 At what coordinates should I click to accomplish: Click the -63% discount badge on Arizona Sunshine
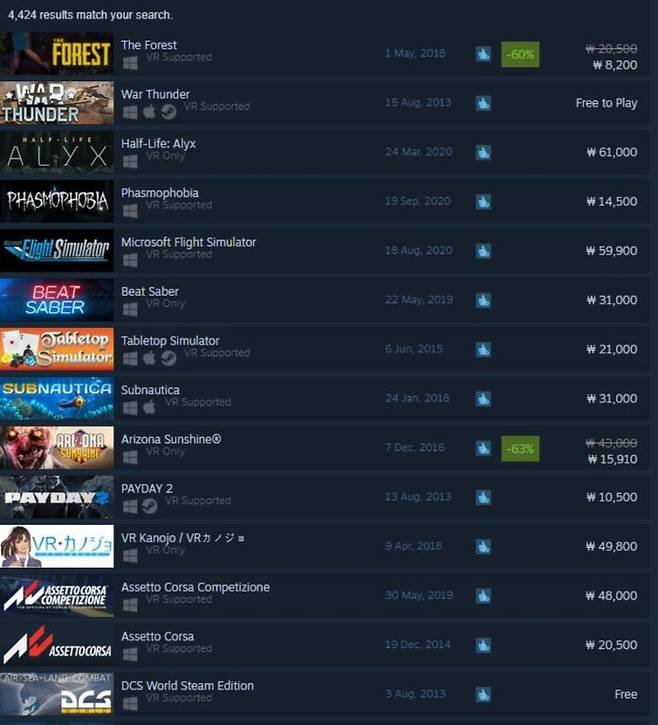pos(520,449)
